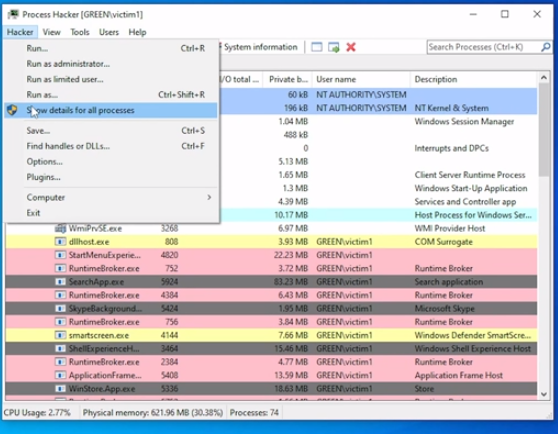This screenshot has width=558, height=434.
Task: Select SearchApp.exe process row
Action: 271,282
